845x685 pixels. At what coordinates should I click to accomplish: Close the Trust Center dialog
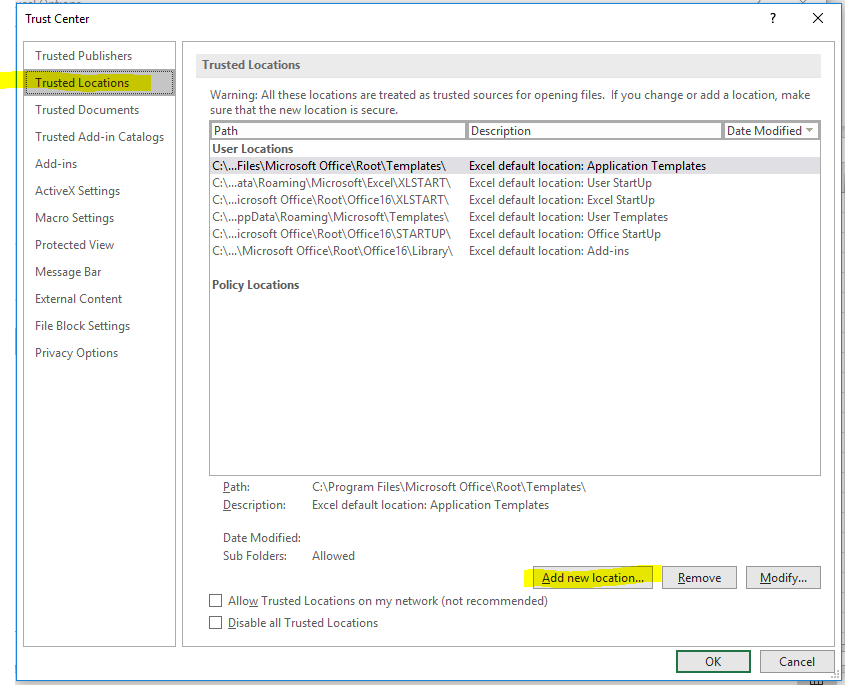pos(818,18)
